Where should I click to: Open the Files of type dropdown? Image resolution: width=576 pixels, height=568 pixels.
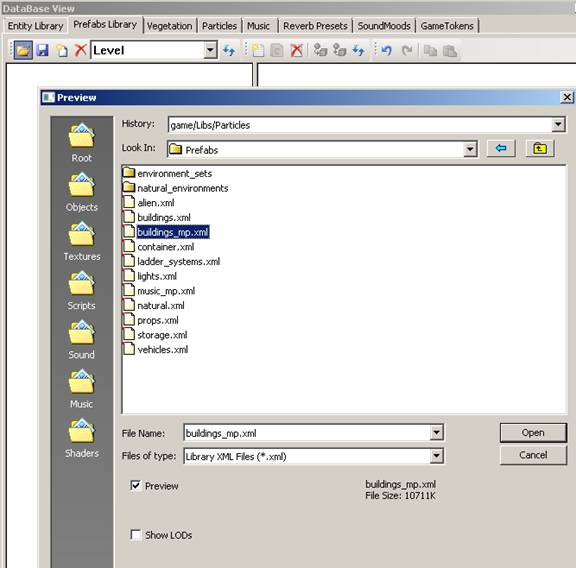436,456
